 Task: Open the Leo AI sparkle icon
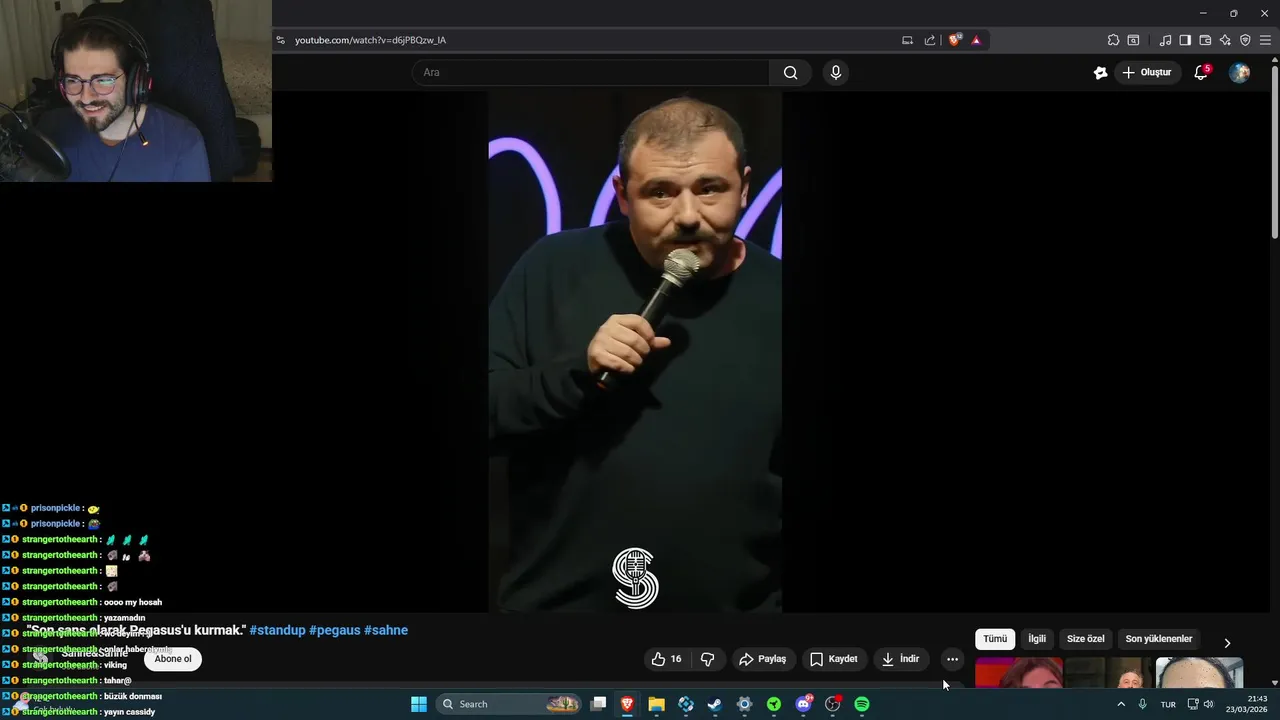pos(1225,40)
